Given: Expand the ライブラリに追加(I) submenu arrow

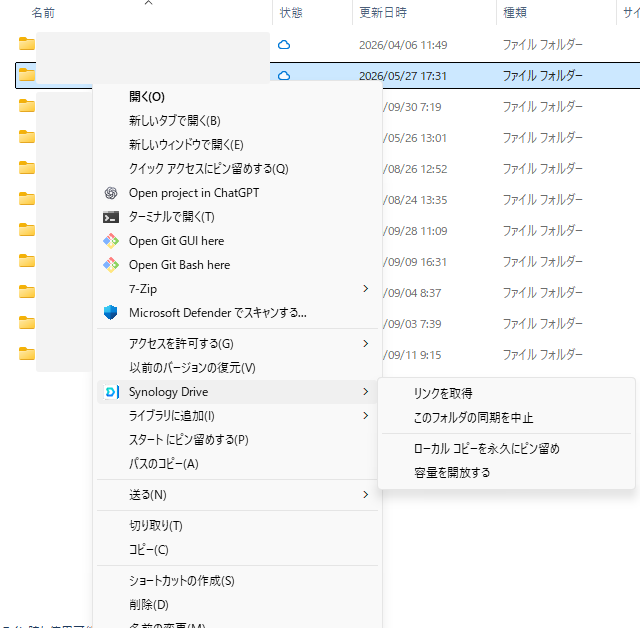Looking at the screenshot, I should point(366,416).
